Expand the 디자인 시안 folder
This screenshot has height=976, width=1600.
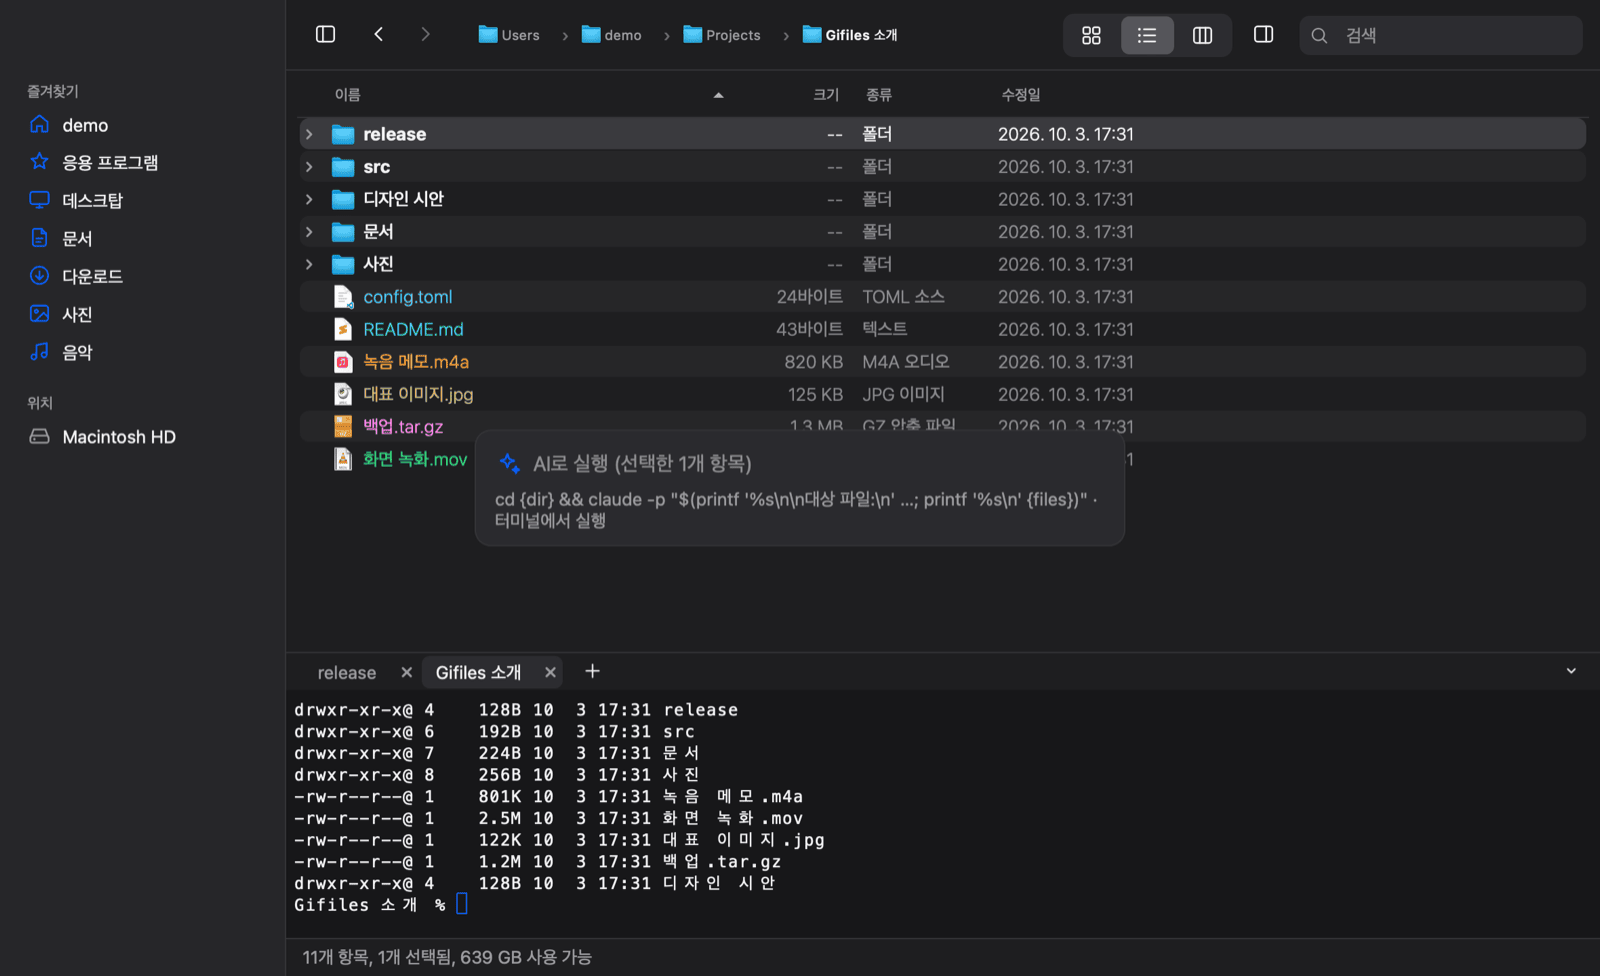point(309,199)
